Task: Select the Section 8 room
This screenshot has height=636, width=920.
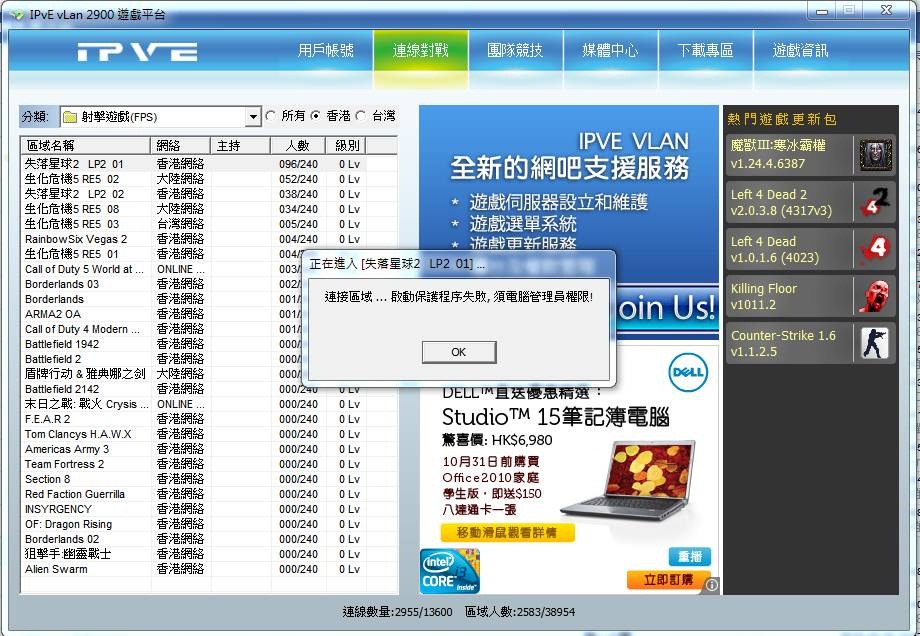Action: pos(209,479)
